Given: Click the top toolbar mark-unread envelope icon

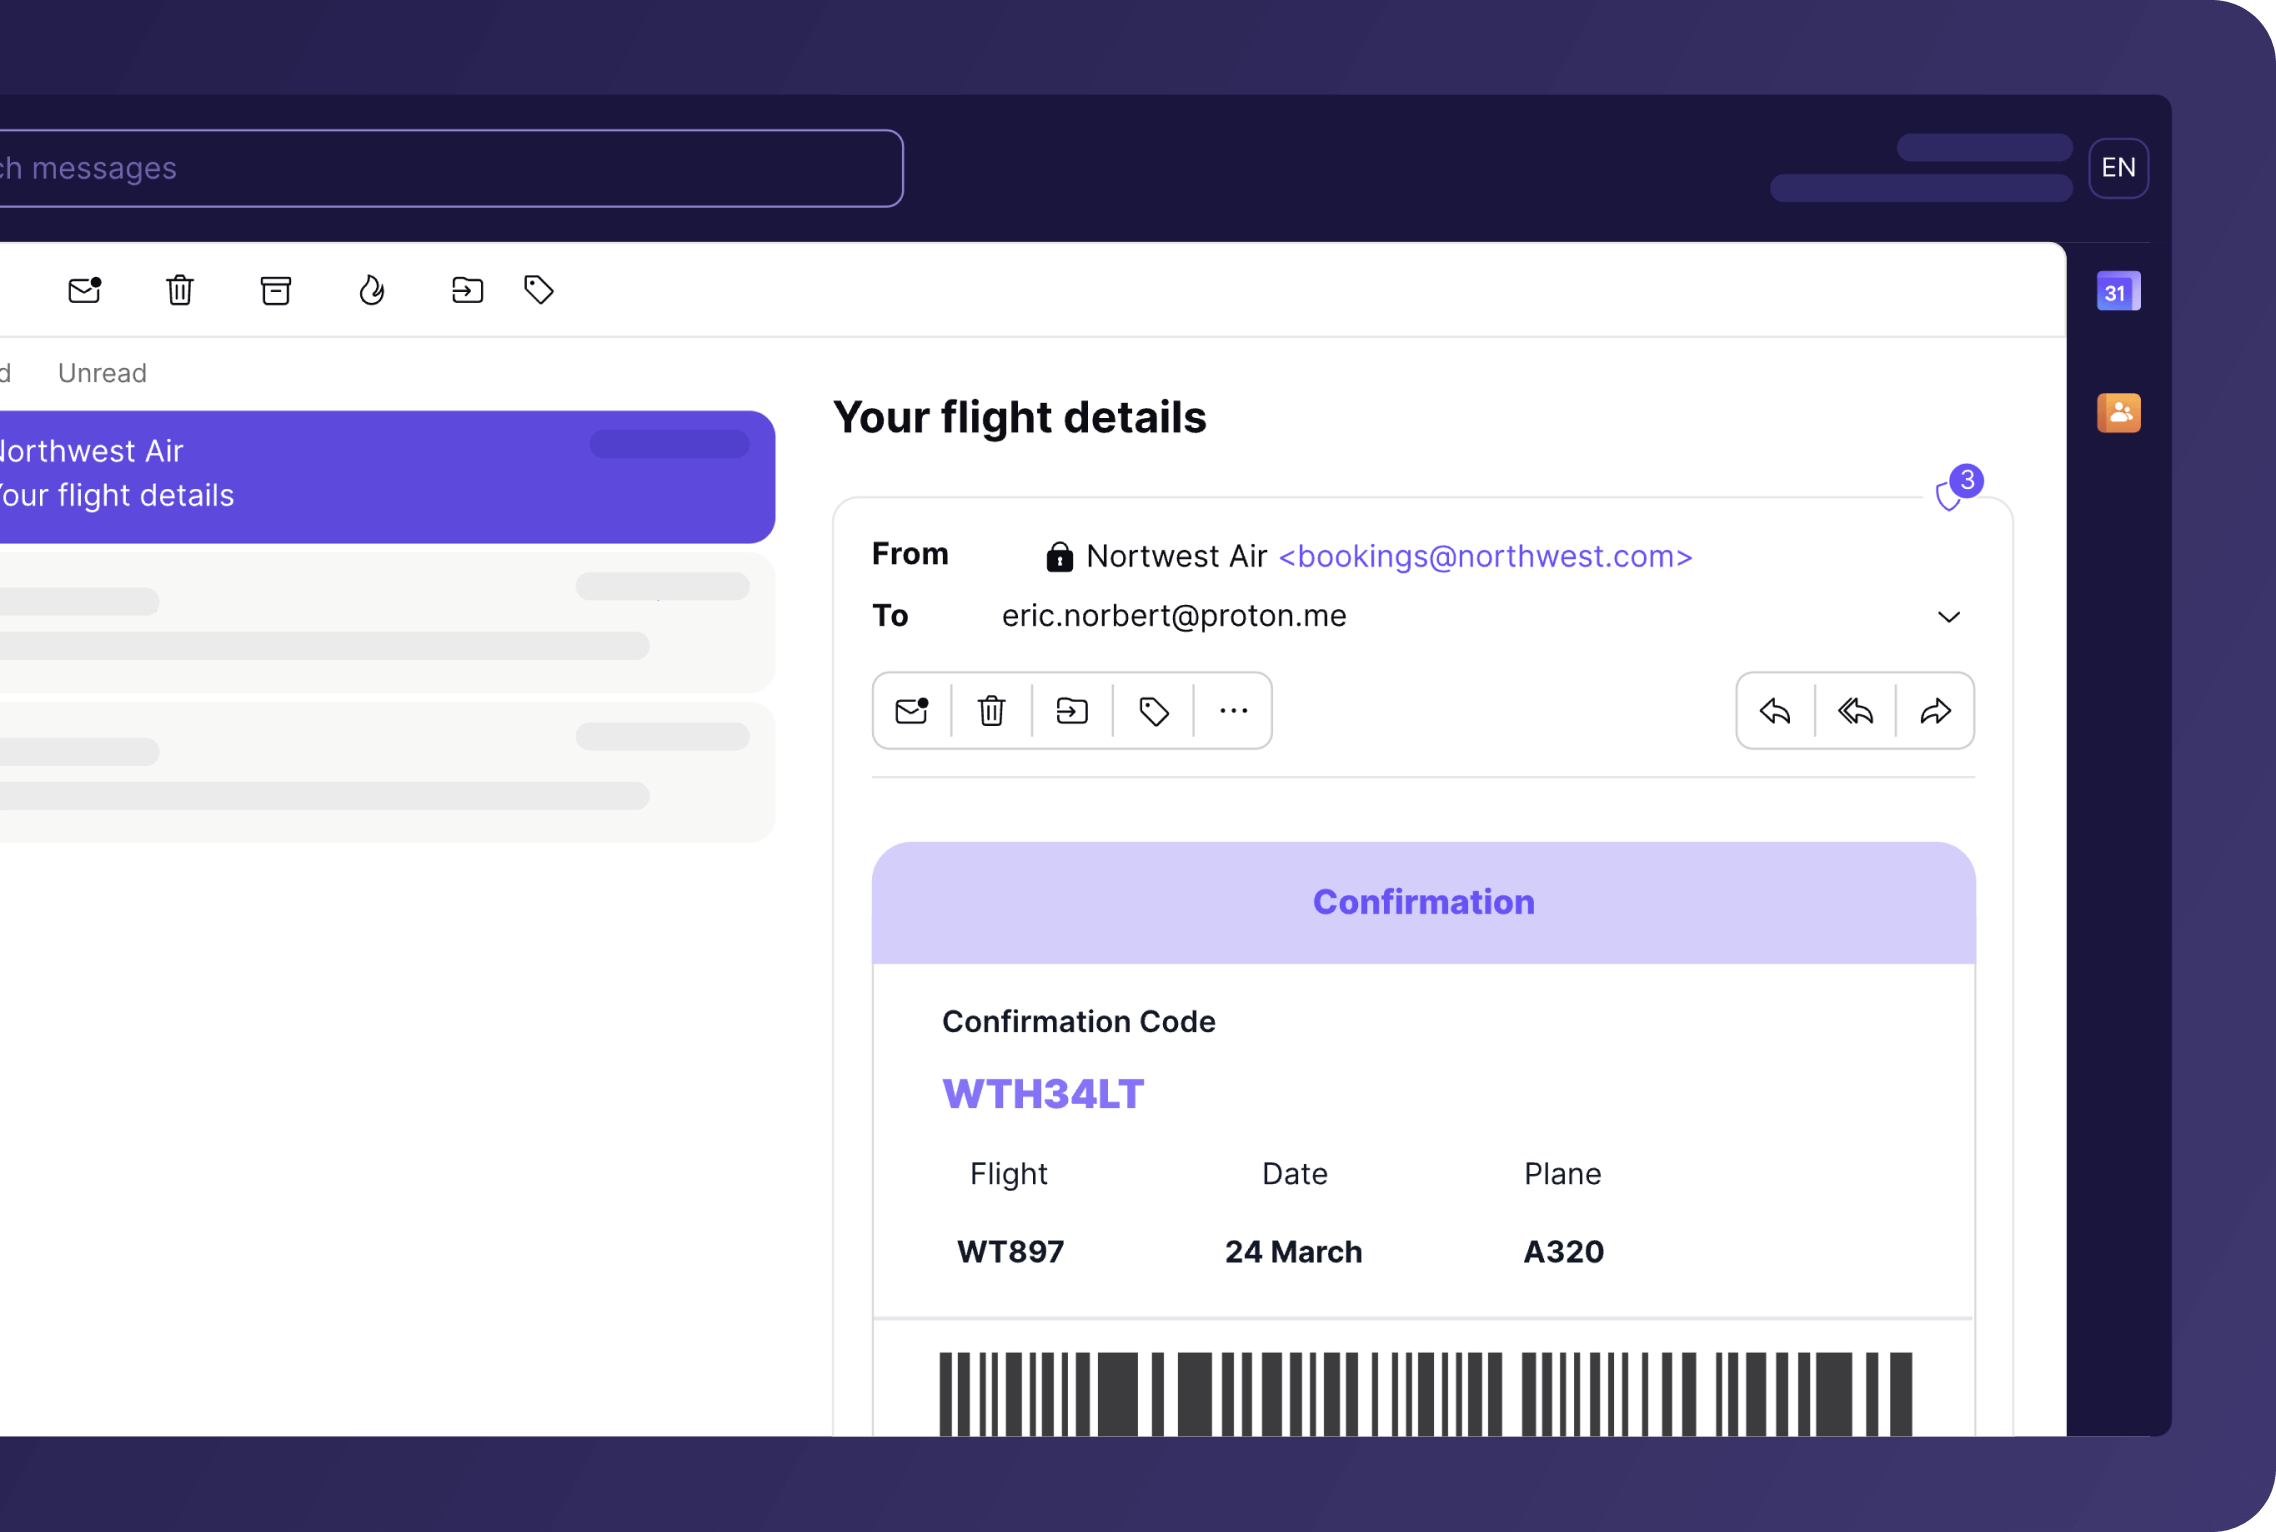Looking at the screenshot, I should [85, 290].
